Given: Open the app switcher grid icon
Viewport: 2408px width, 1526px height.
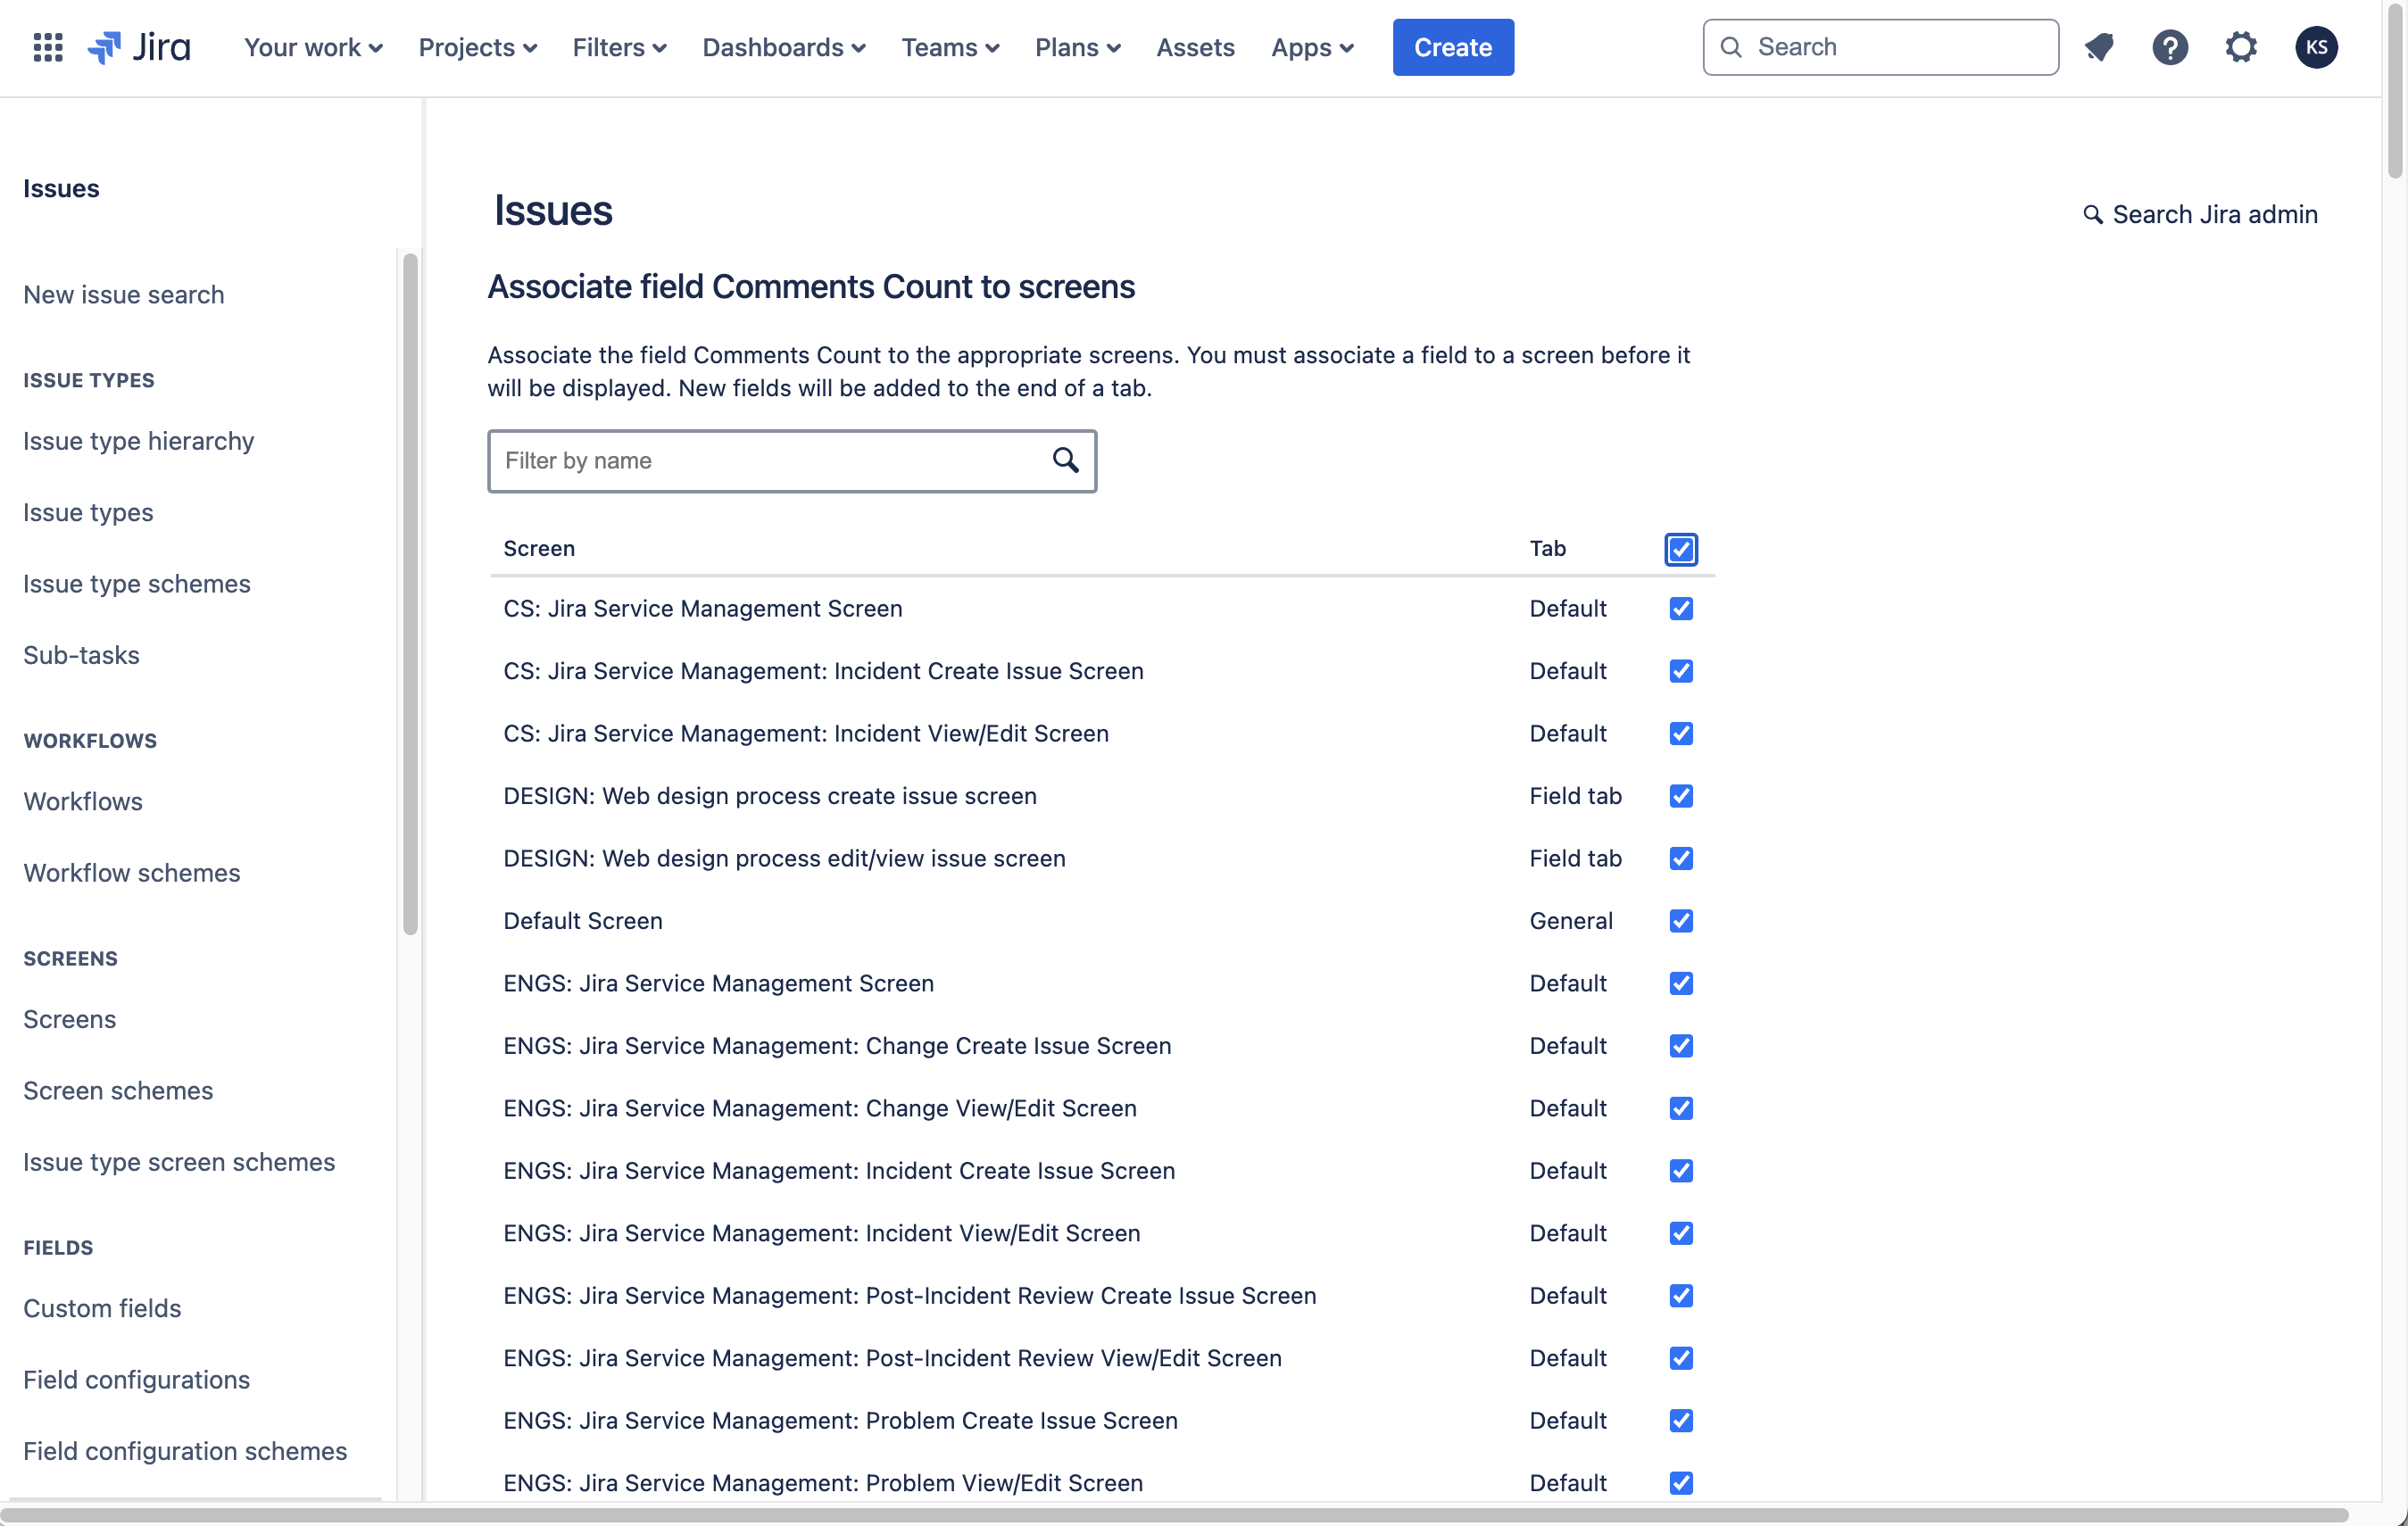Looking at the screenshot, I should pos(48,47).
